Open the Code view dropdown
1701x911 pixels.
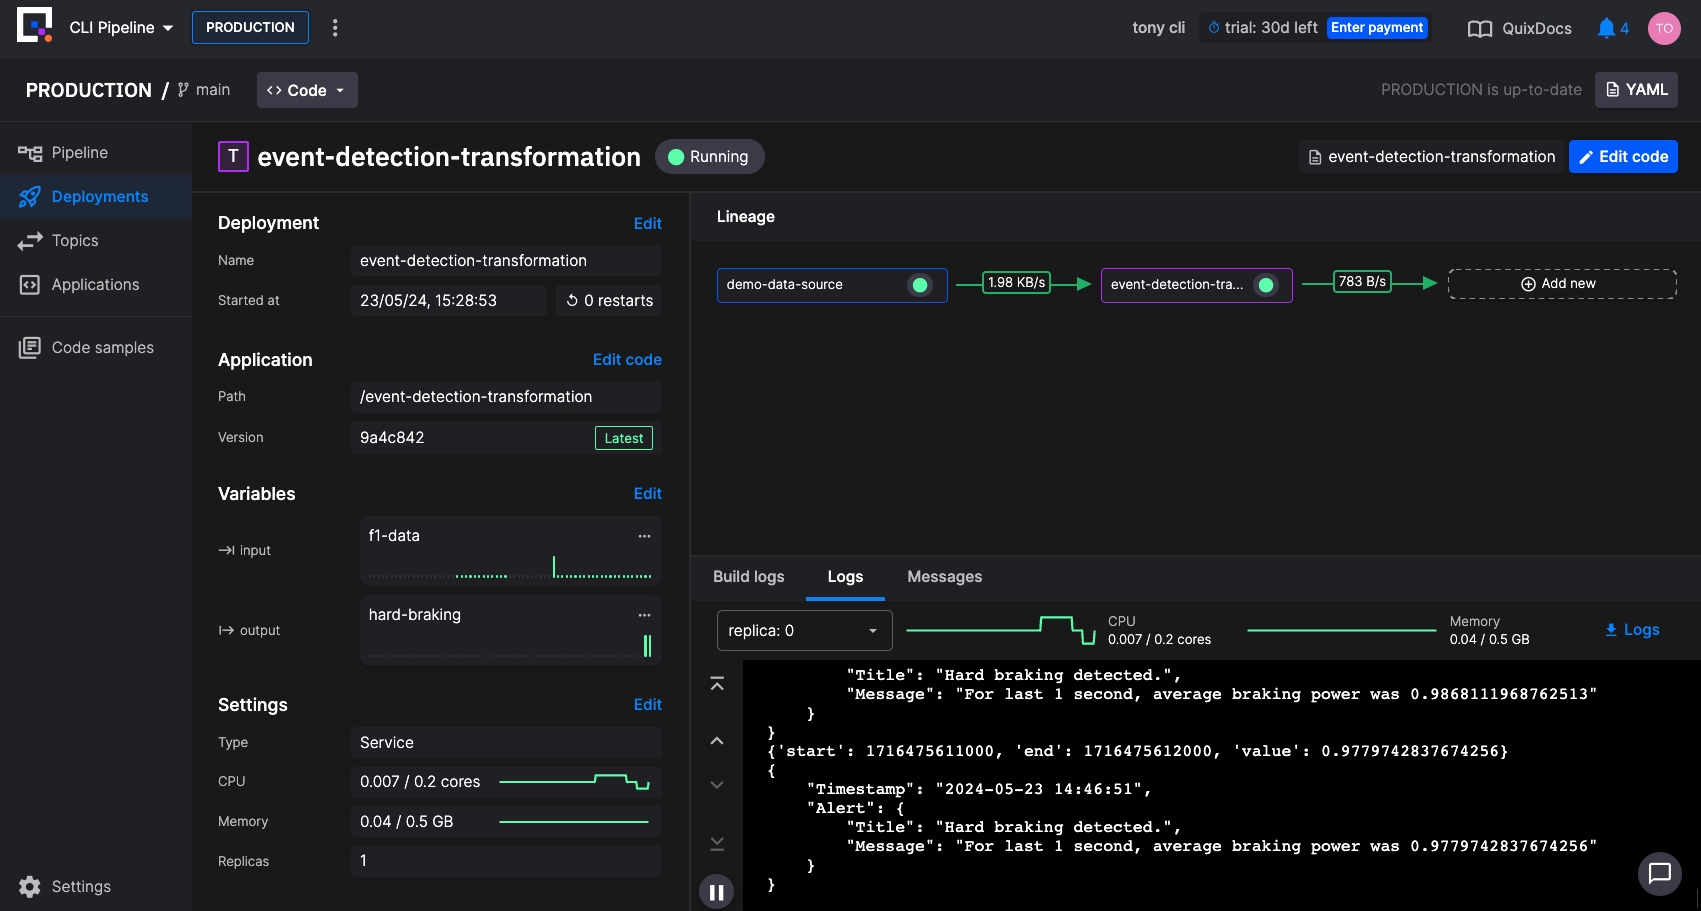point(307,90)
